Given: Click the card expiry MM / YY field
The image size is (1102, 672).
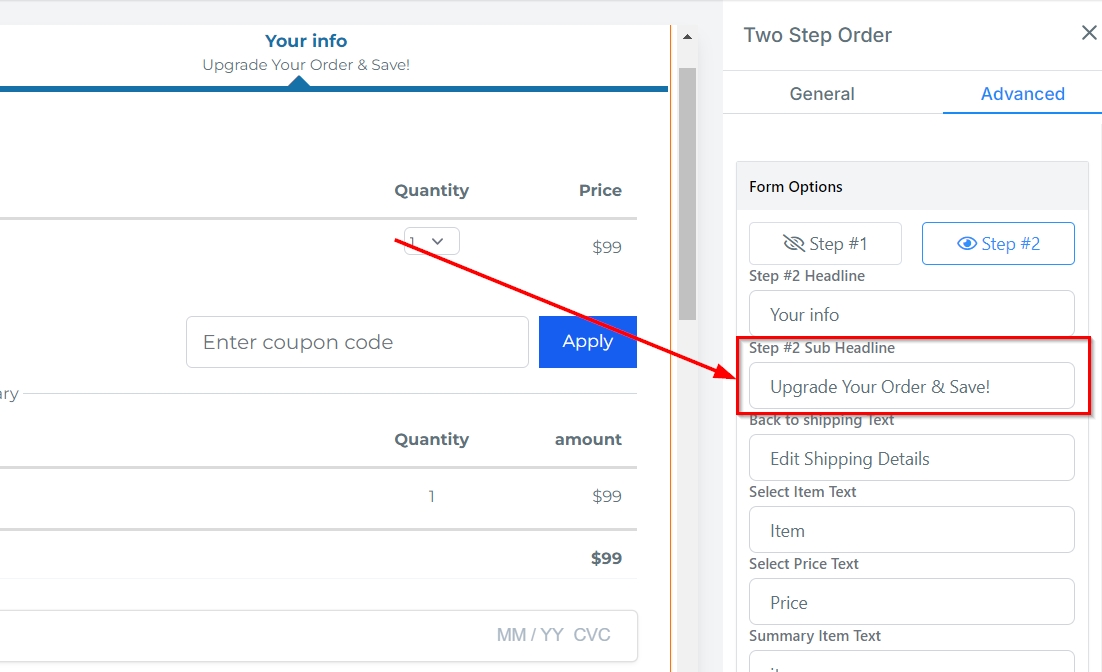Looking at the screenshot, I should [x=530, y=635].
